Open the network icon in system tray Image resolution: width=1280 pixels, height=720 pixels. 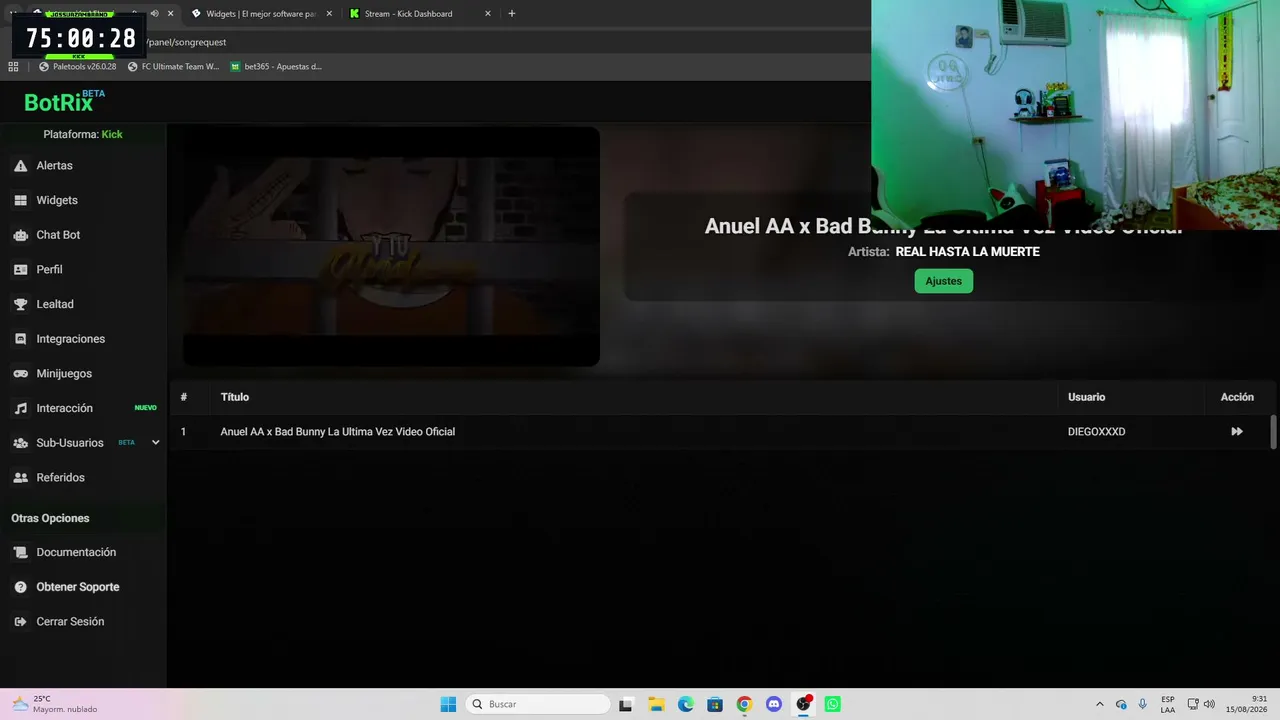(1192, 704)
